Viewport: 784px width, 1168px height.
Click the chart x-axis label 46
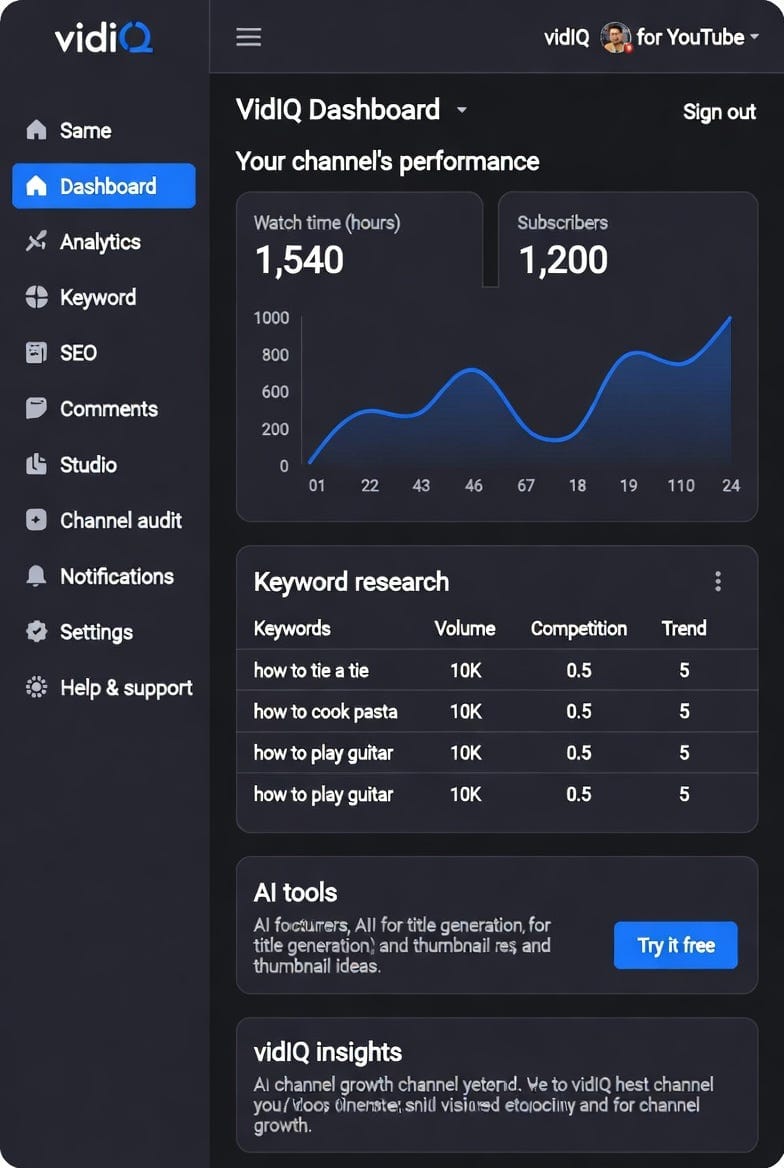473,486
